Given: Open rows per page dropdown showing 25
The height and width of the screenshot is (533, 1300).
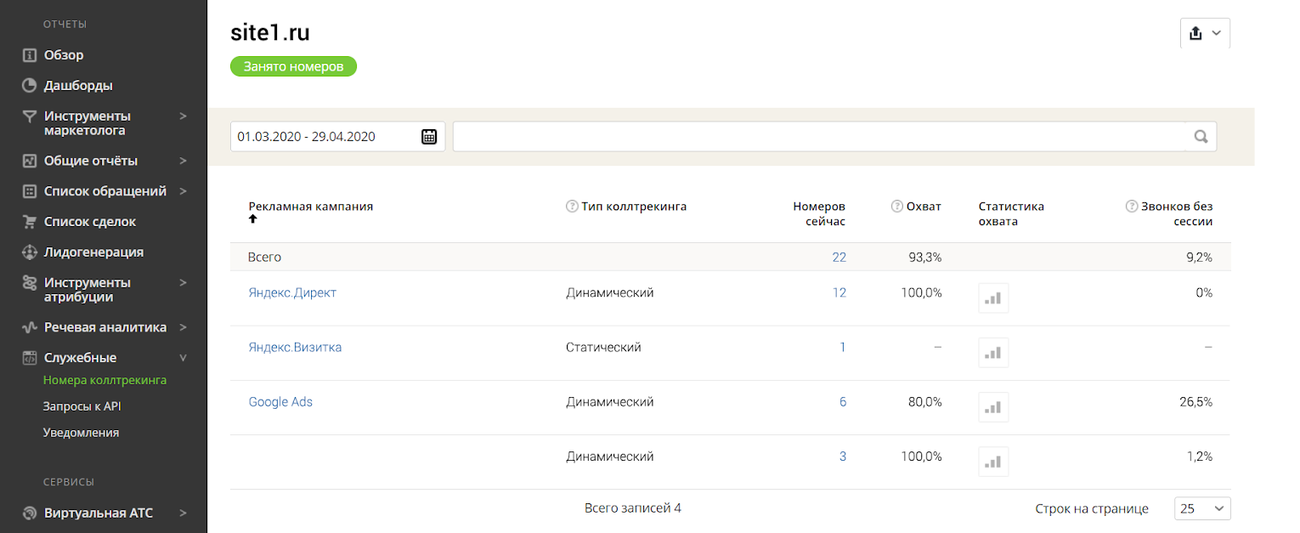Looking at the screenshot, I should (x=1202, y=509).
